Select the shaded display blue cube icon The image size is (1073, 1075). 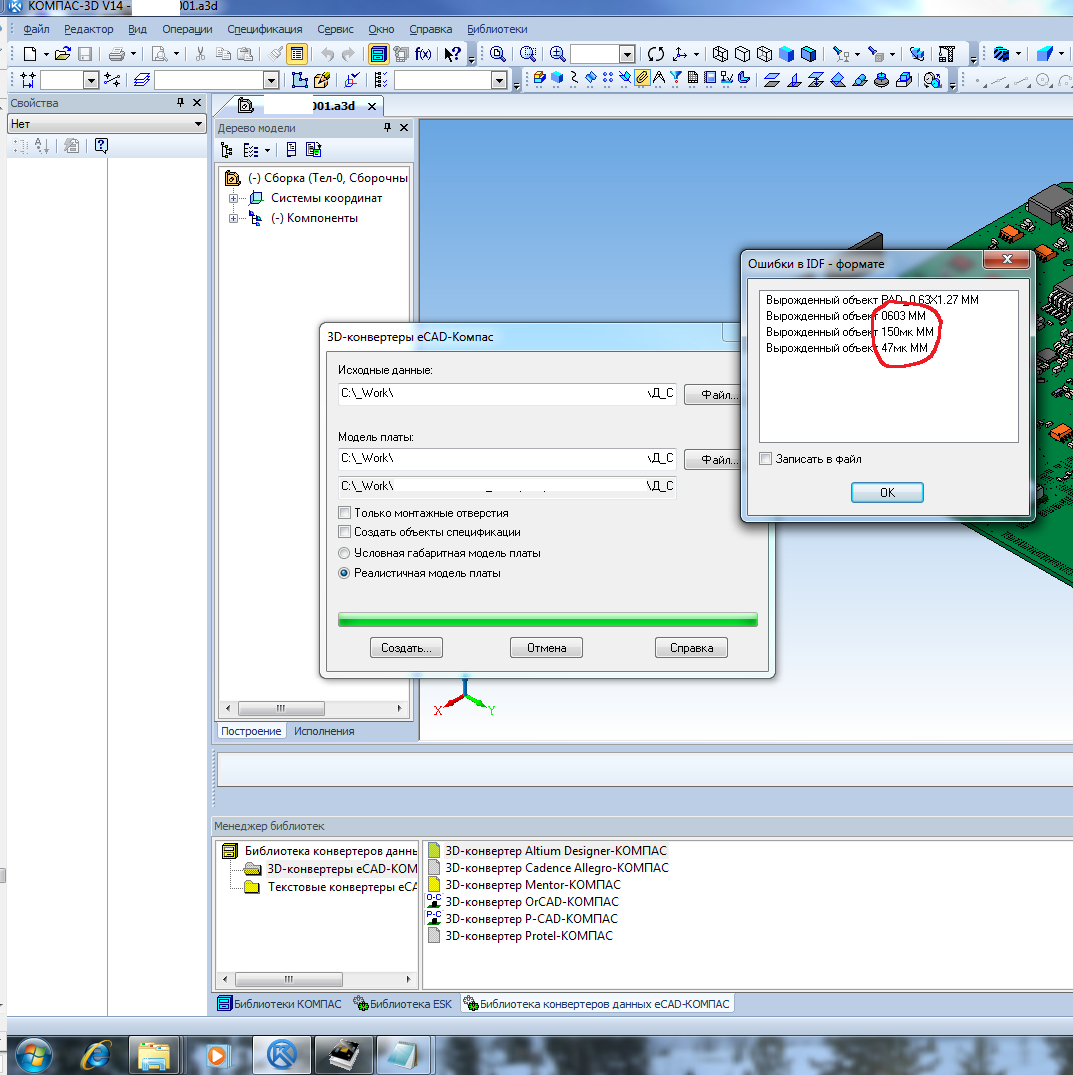(x=786, y=53)
